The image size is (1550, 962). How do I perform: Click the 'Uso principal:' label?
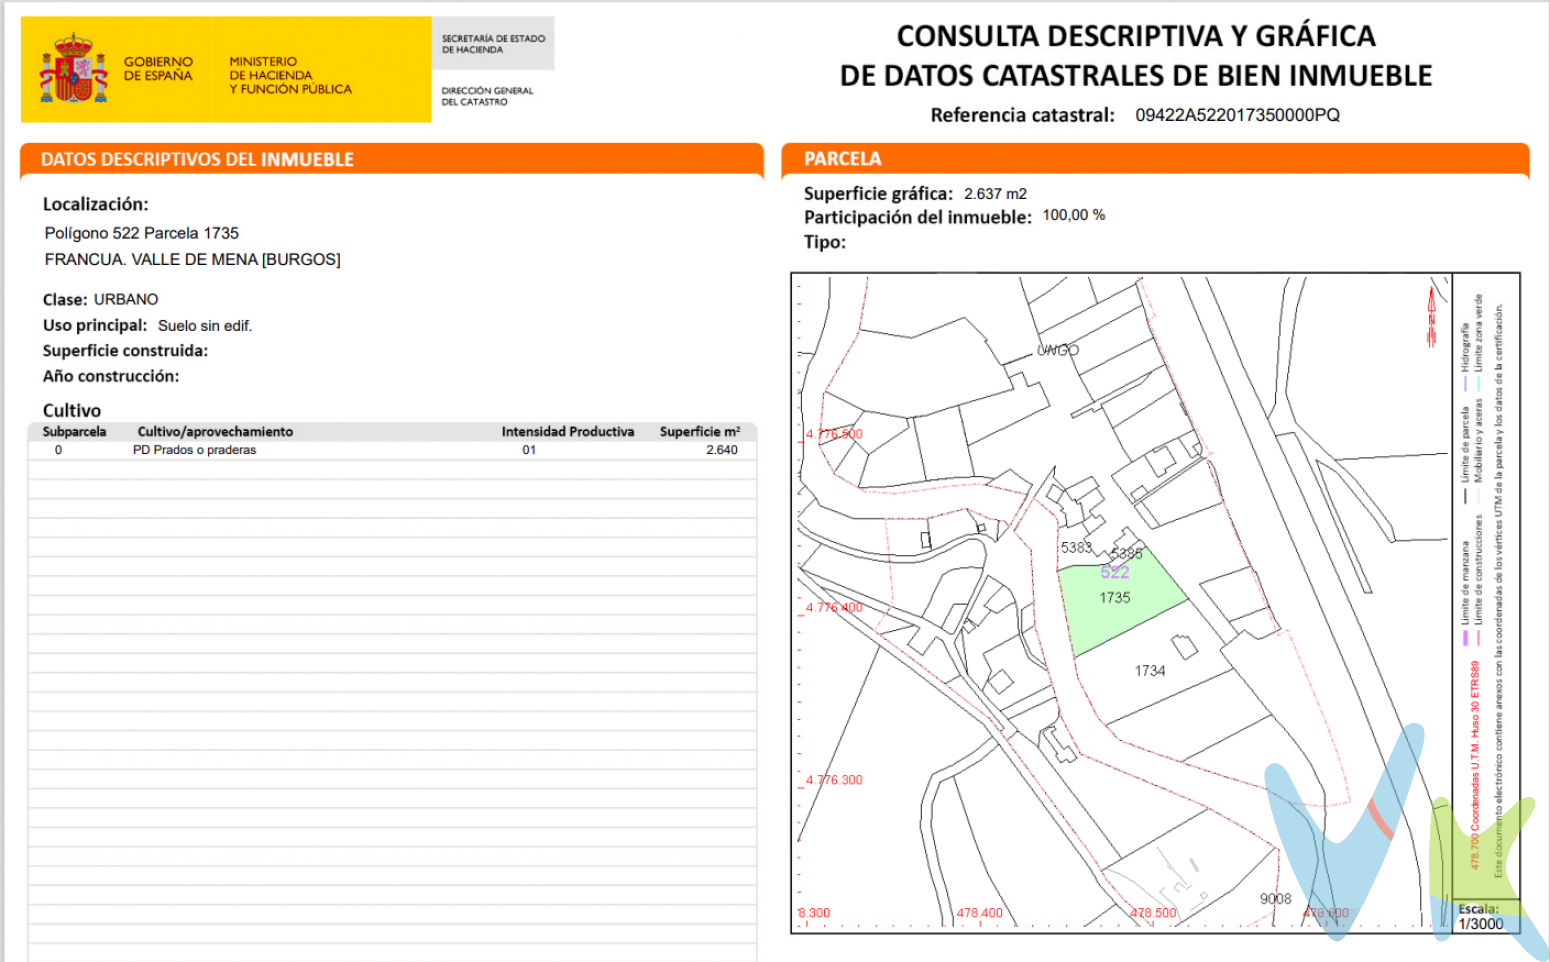coord(94,326)
